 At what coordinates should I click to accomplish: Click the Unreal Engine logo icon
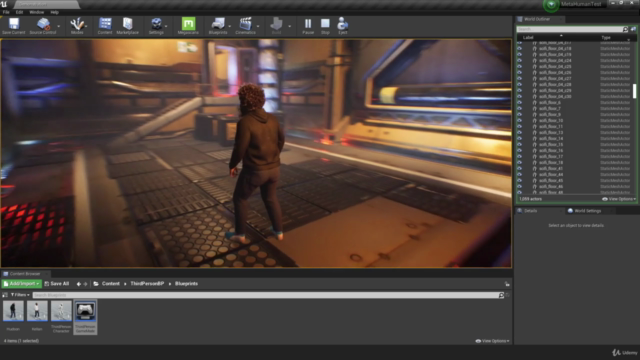(4, 4)
